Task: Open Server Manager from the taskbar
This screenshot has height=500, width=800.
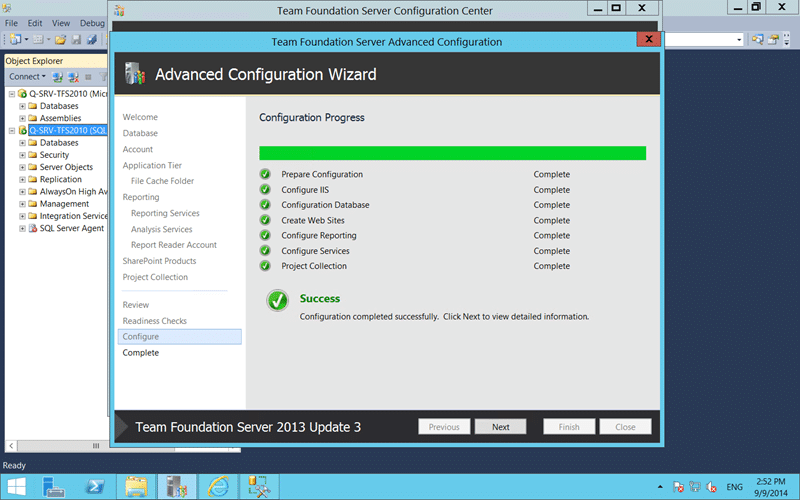Action: point(53,487)
